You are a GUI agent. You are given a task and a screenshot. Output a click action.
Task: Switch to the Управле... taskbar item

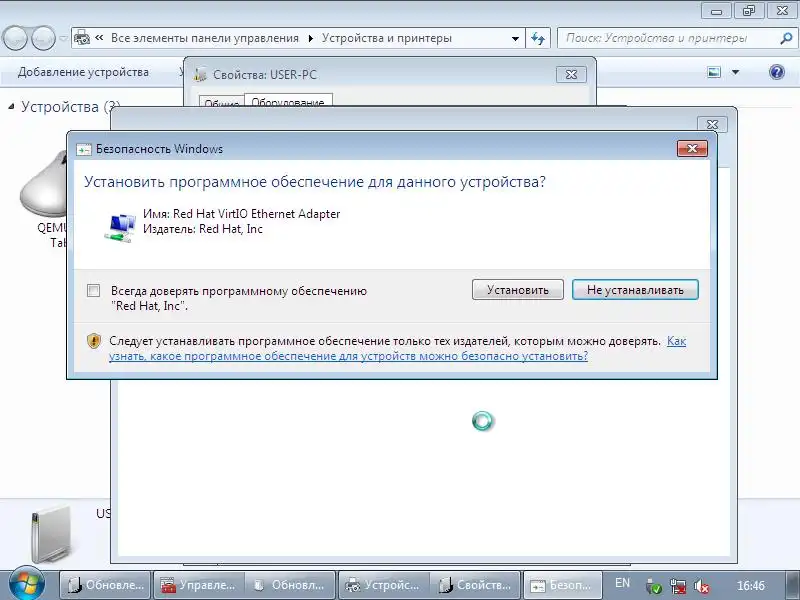click(198, 585)
